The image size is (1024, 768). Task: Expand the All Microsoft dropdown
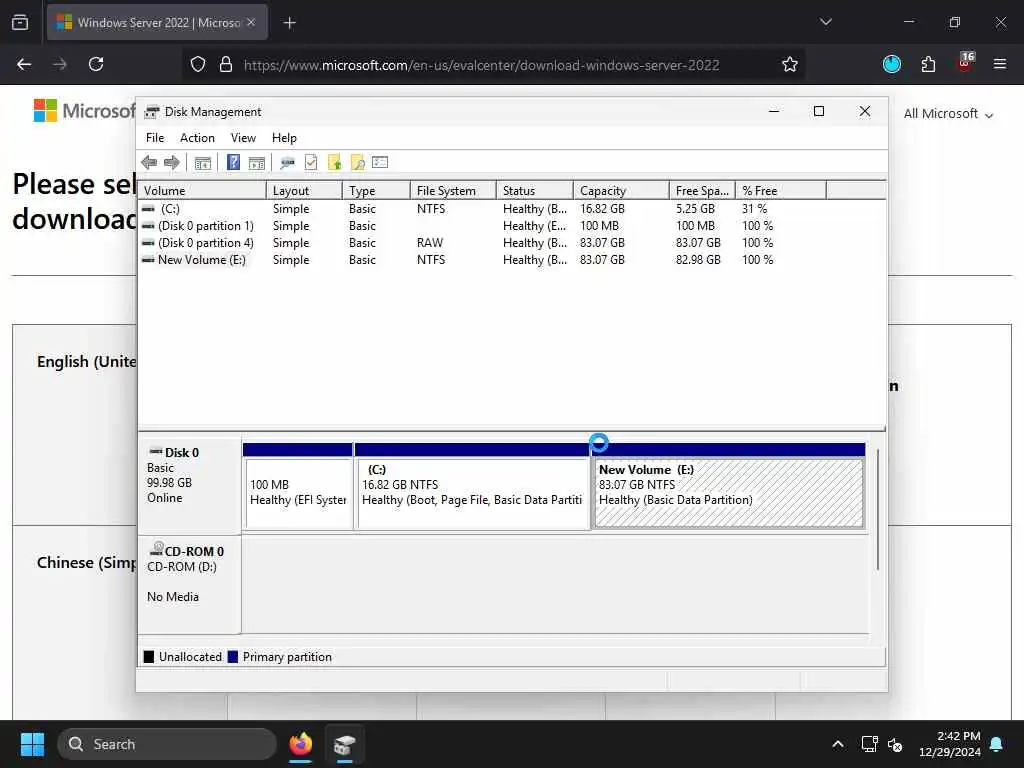click(x=948, y=114)
